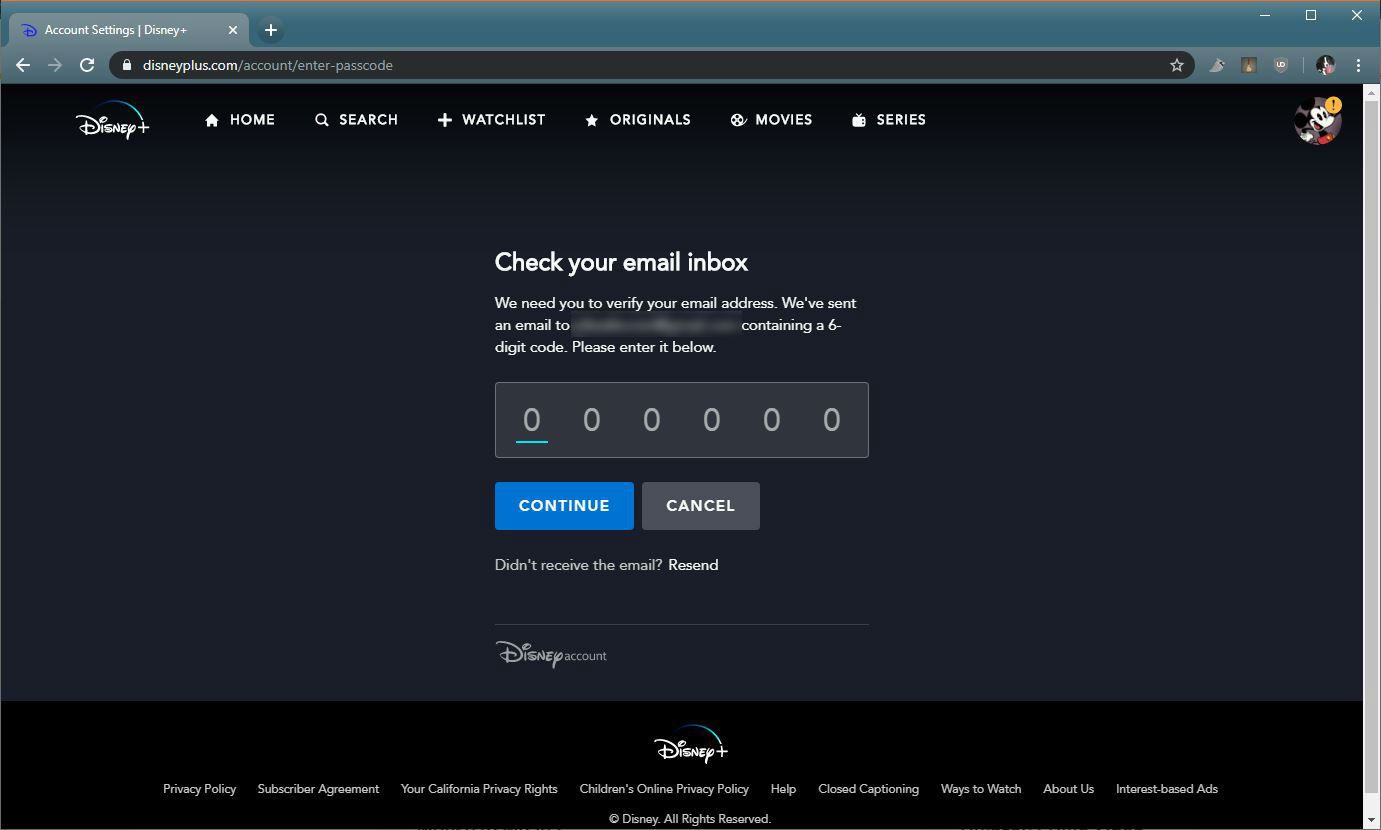
Task: Click the uBlock shield extension icon
Action: (x=1281, y=65)
